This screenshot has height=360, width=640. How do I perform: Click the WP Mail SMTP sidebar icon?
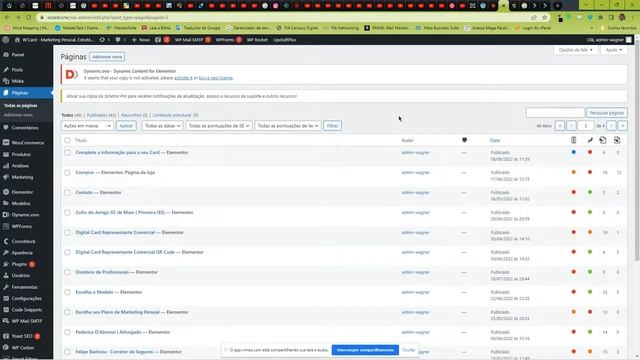pos(6,321)
